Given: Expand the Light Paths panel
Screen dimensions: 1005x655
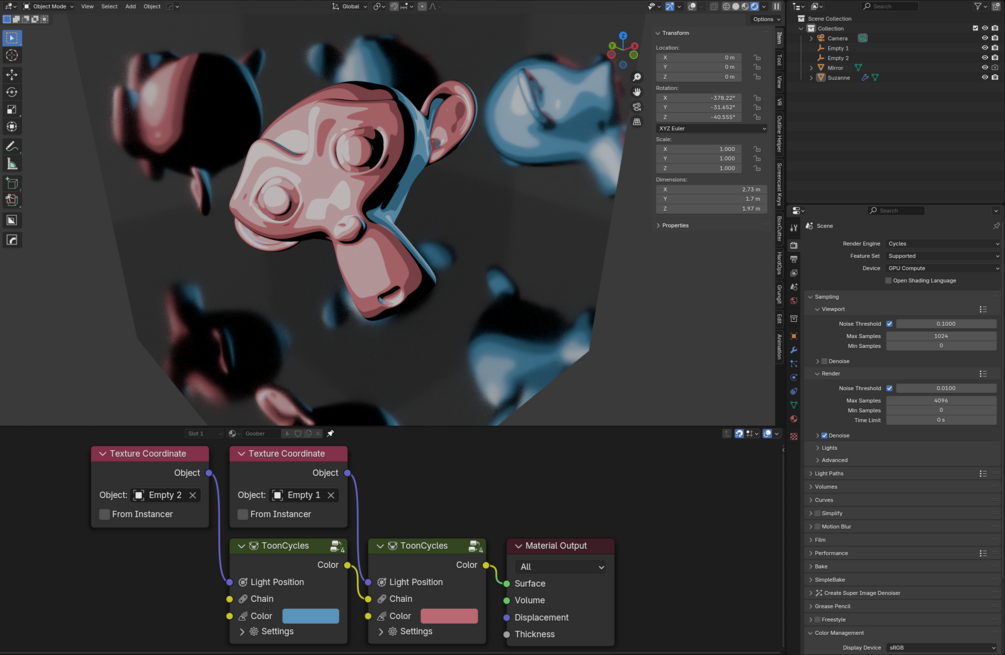Looking at the screenshot, I should [x=828, y=474].
